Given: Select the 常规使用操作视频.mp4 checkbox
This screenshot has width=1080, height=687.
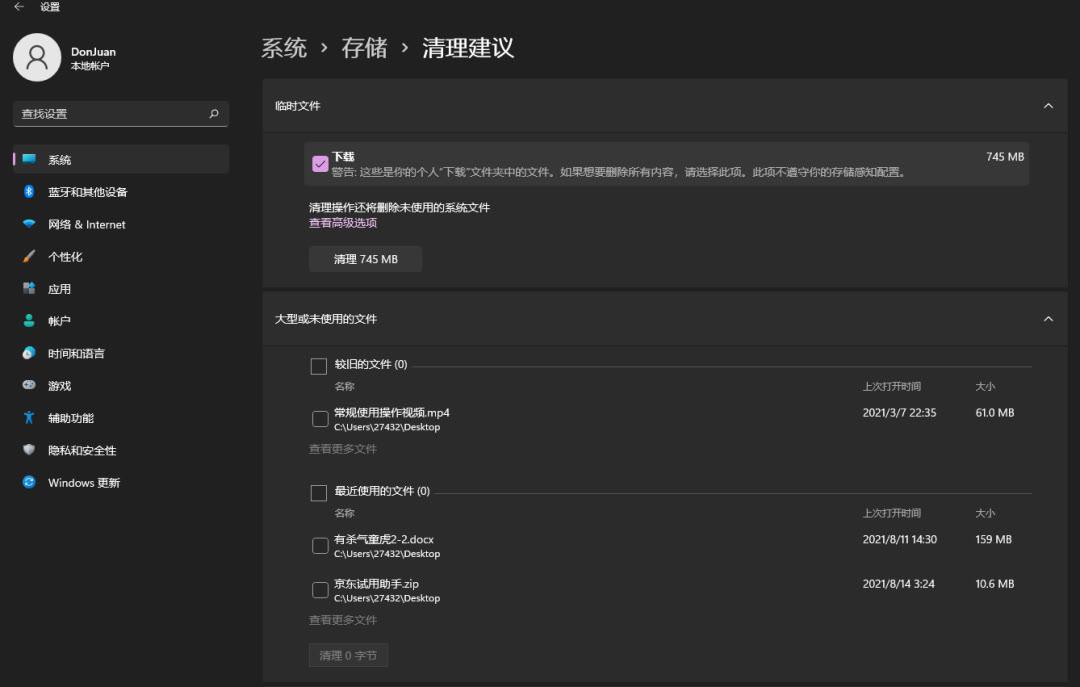Looking at the screenshot, I should coord(320,419).
